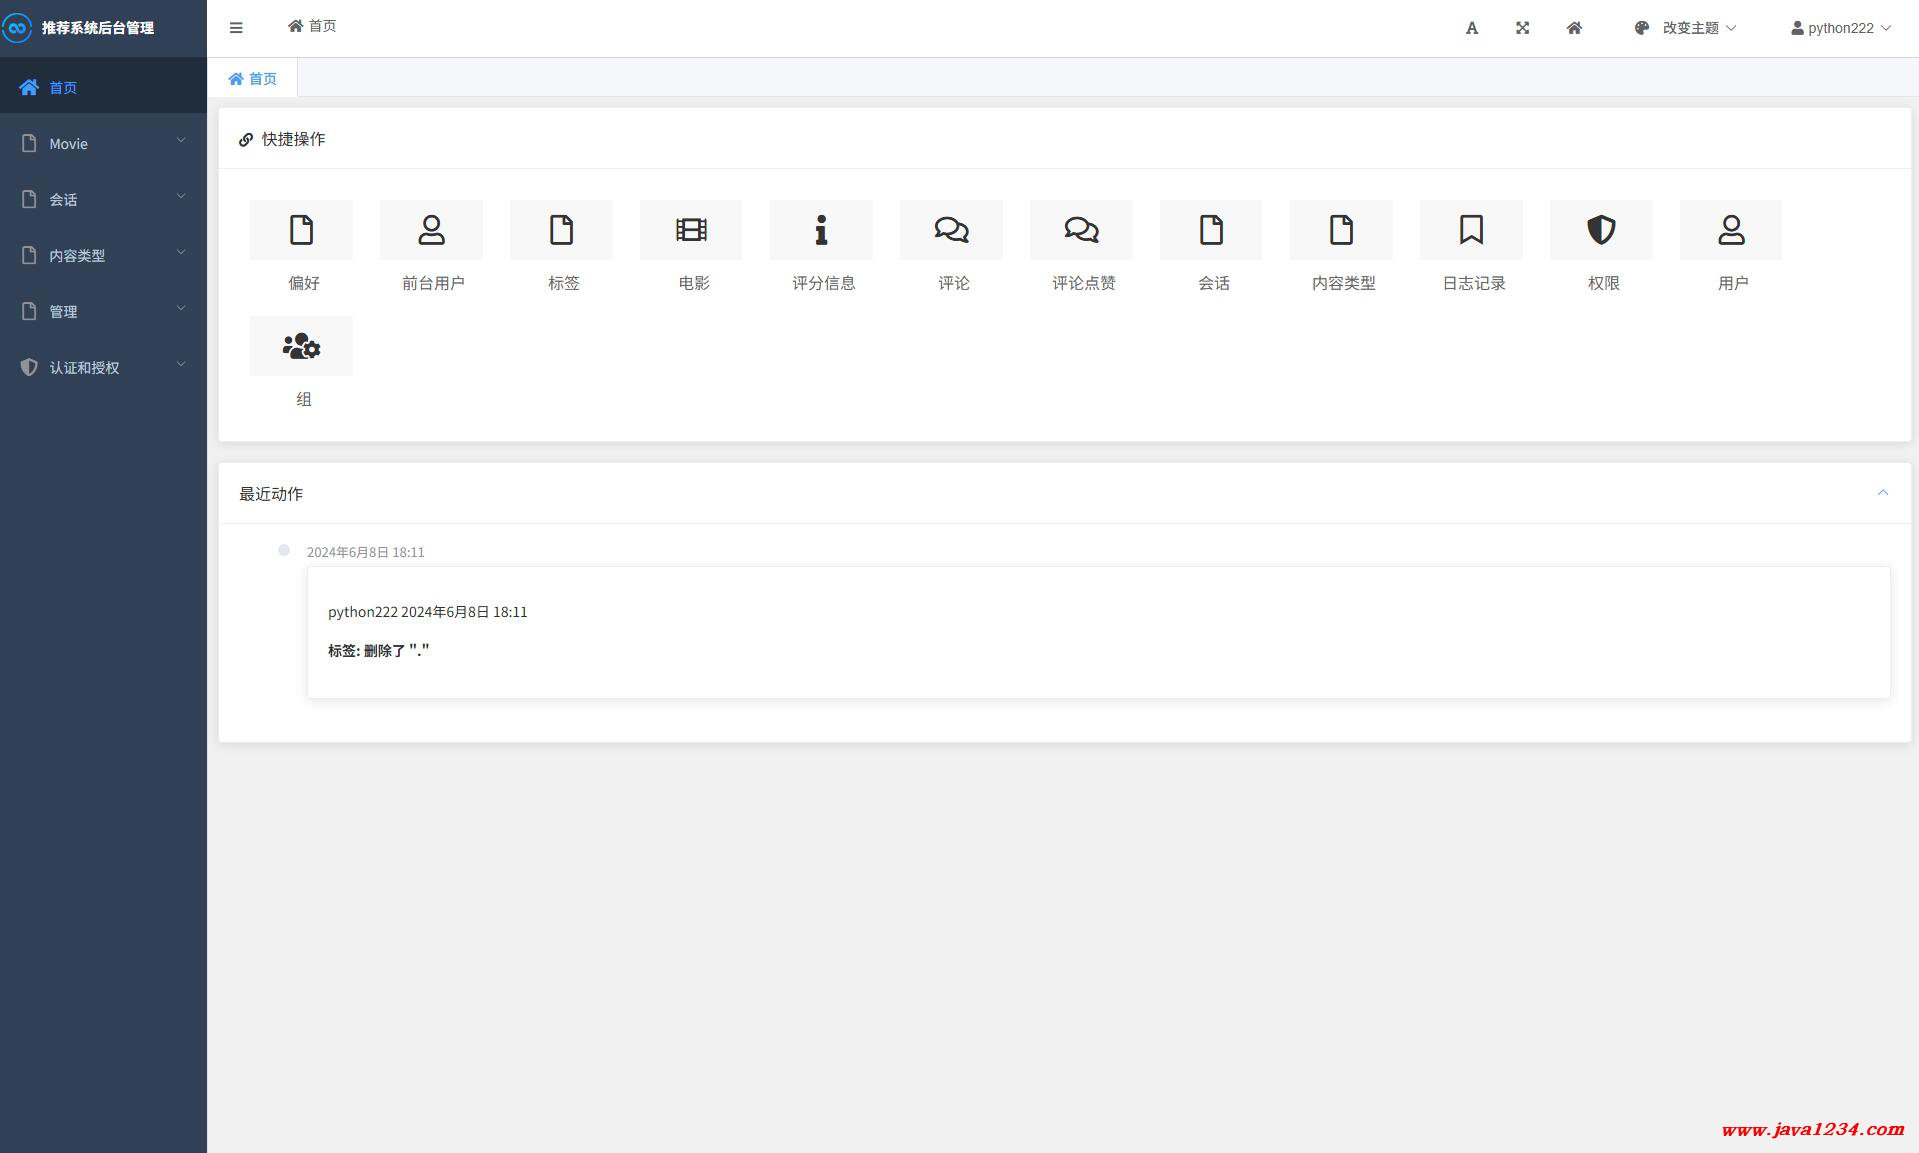Click the 推荐系统后台管理 logo title
Viewport: 1919px width, 1153px height.
coord(97,28)
